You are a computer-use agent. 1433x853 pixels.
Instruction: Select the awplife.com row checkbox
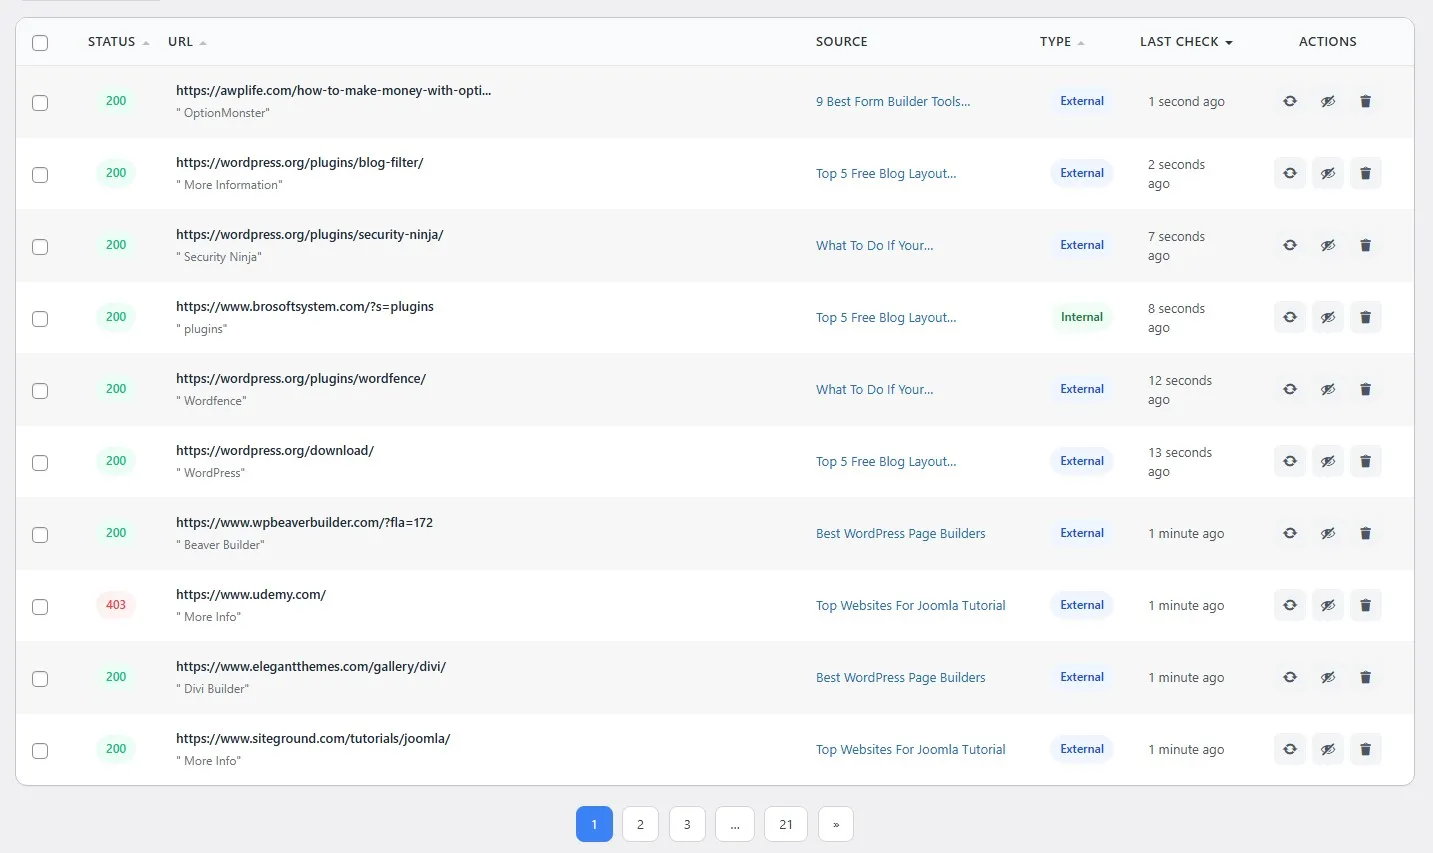tap(40, 103)
